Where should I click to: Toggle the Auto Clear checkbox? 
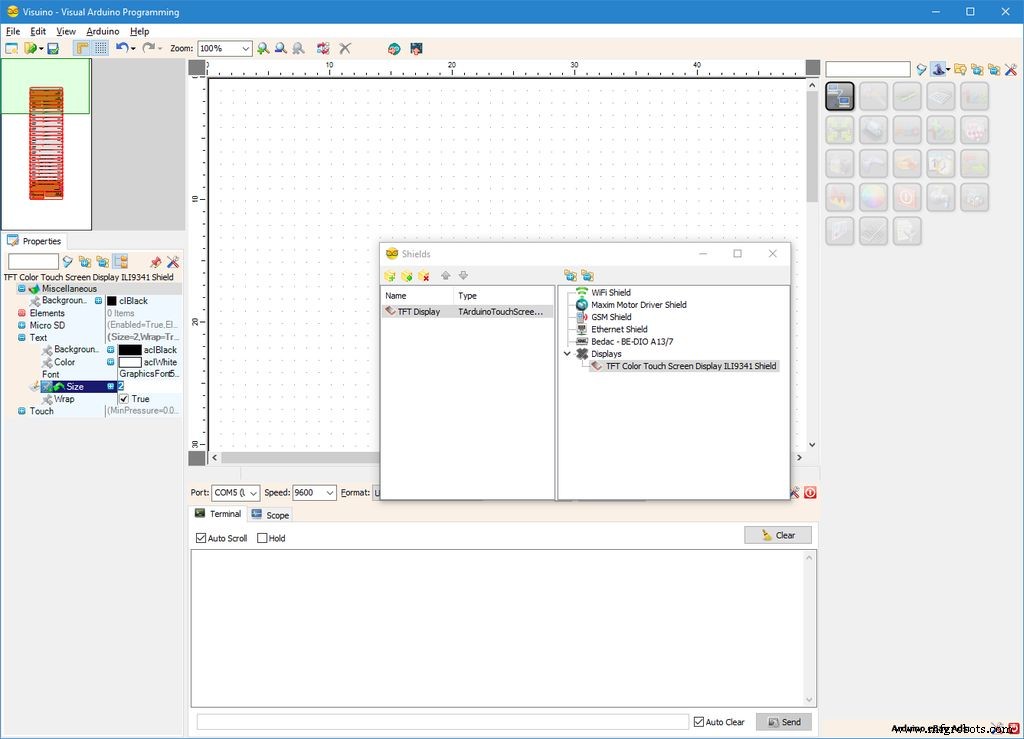click(700, 722)
